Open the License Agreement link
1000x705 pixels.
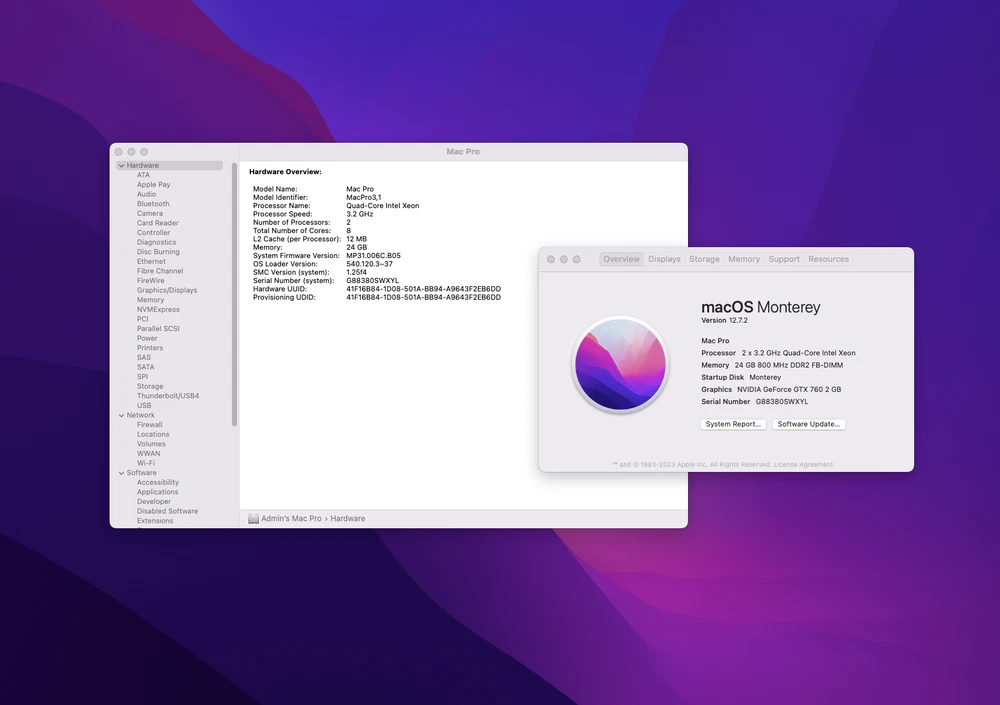tap(803, 464)
